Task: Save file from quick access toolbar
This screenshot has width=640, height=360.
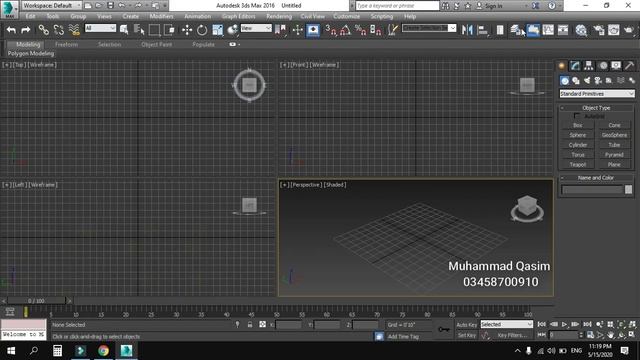Action: 110,6
